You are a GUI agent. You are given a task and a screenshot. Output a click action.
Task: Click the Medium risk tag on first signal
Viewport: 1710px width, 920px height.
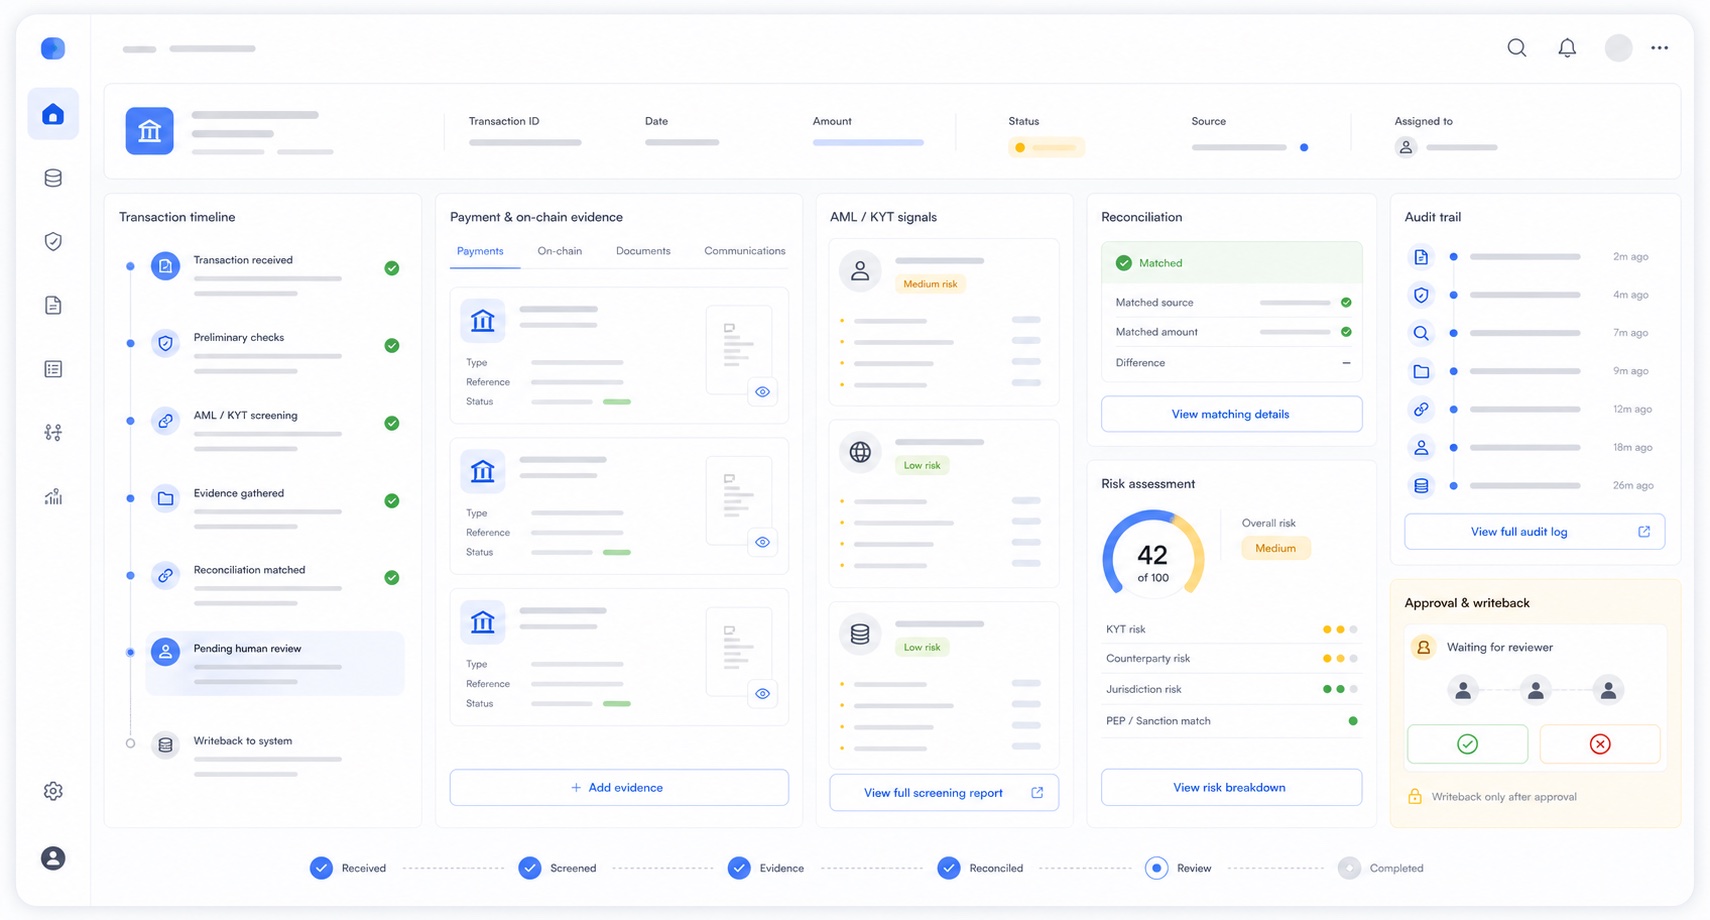[x=930, y=284]
